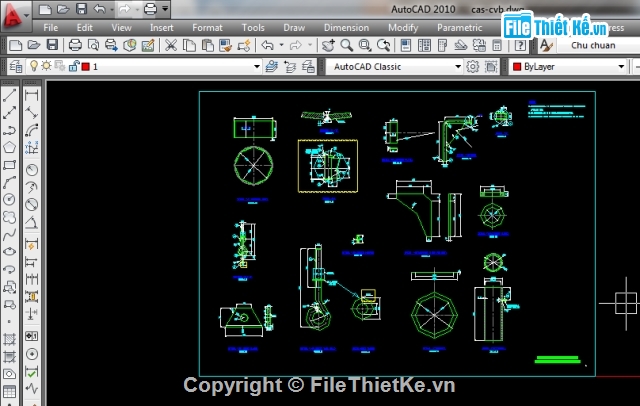Open the Tool Palettes window icon

click(x=442, y=45)
